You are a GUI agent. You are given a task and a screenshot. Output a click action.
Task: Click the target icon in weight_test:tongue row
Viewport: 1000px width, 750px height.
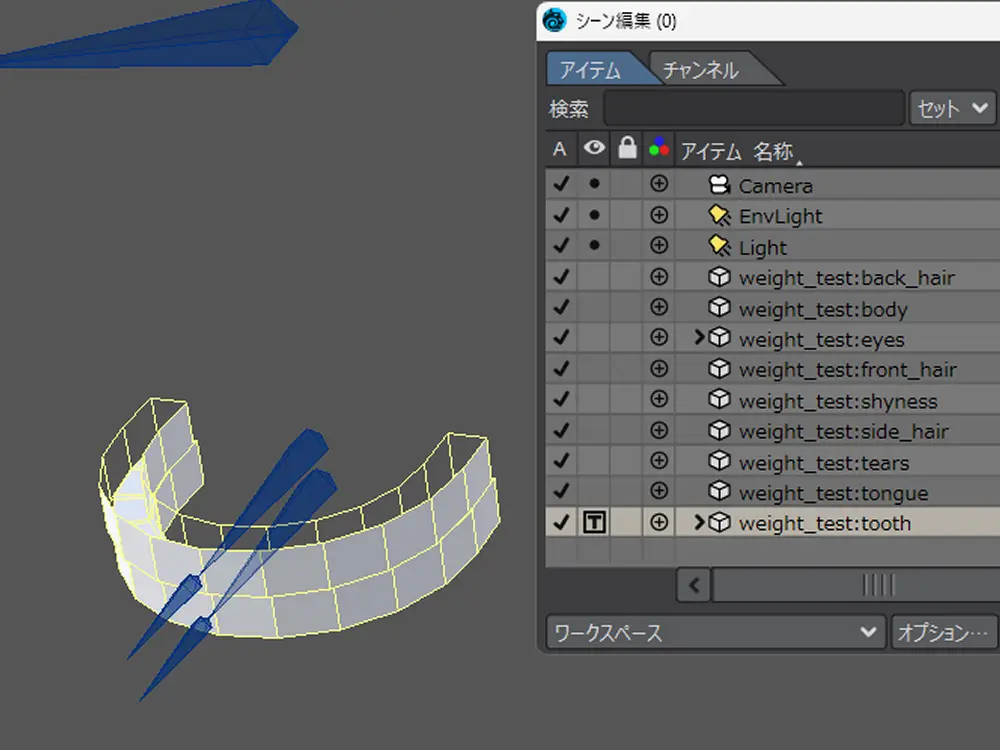[x=658, y=492]
